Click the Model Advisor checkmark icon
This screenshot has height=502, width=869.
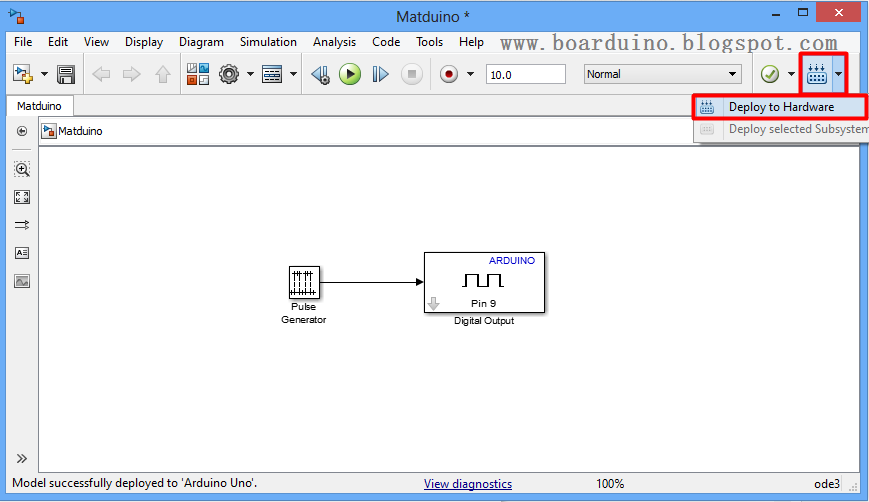click(x=770, y=74)
